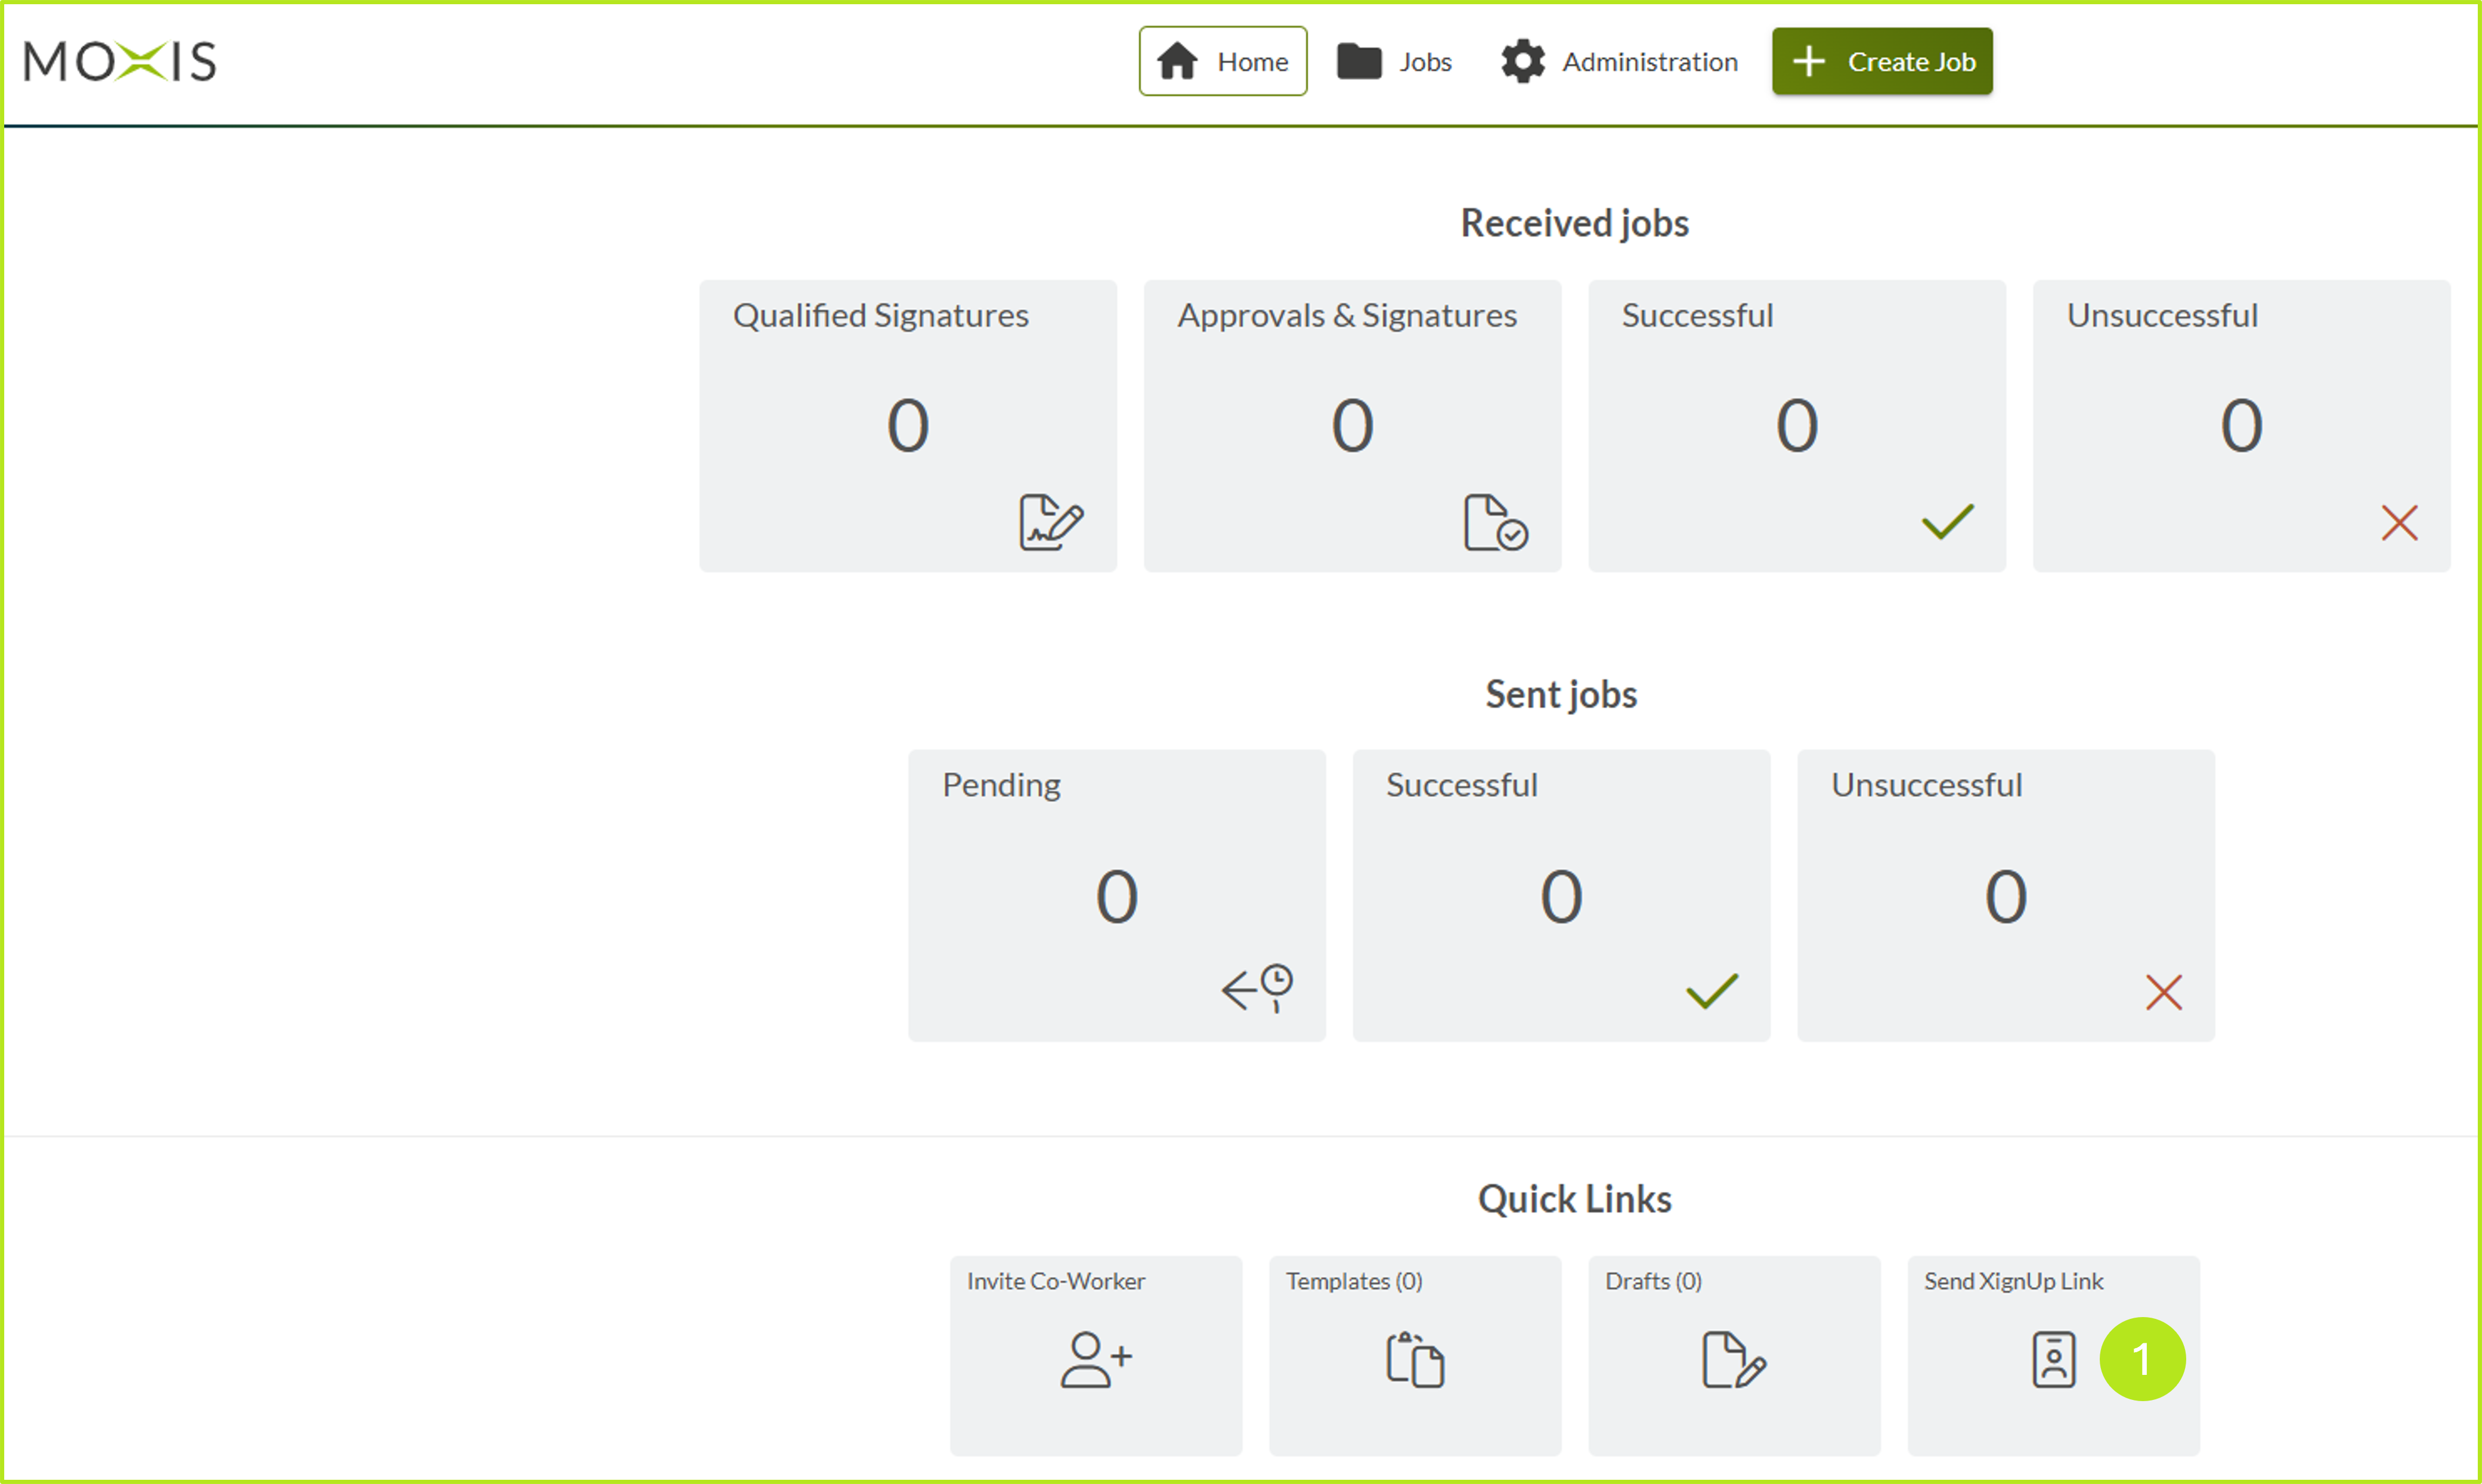Click the Drafts (0) quick link label
2482x1484 pixels.
tap(1652, 1281)
